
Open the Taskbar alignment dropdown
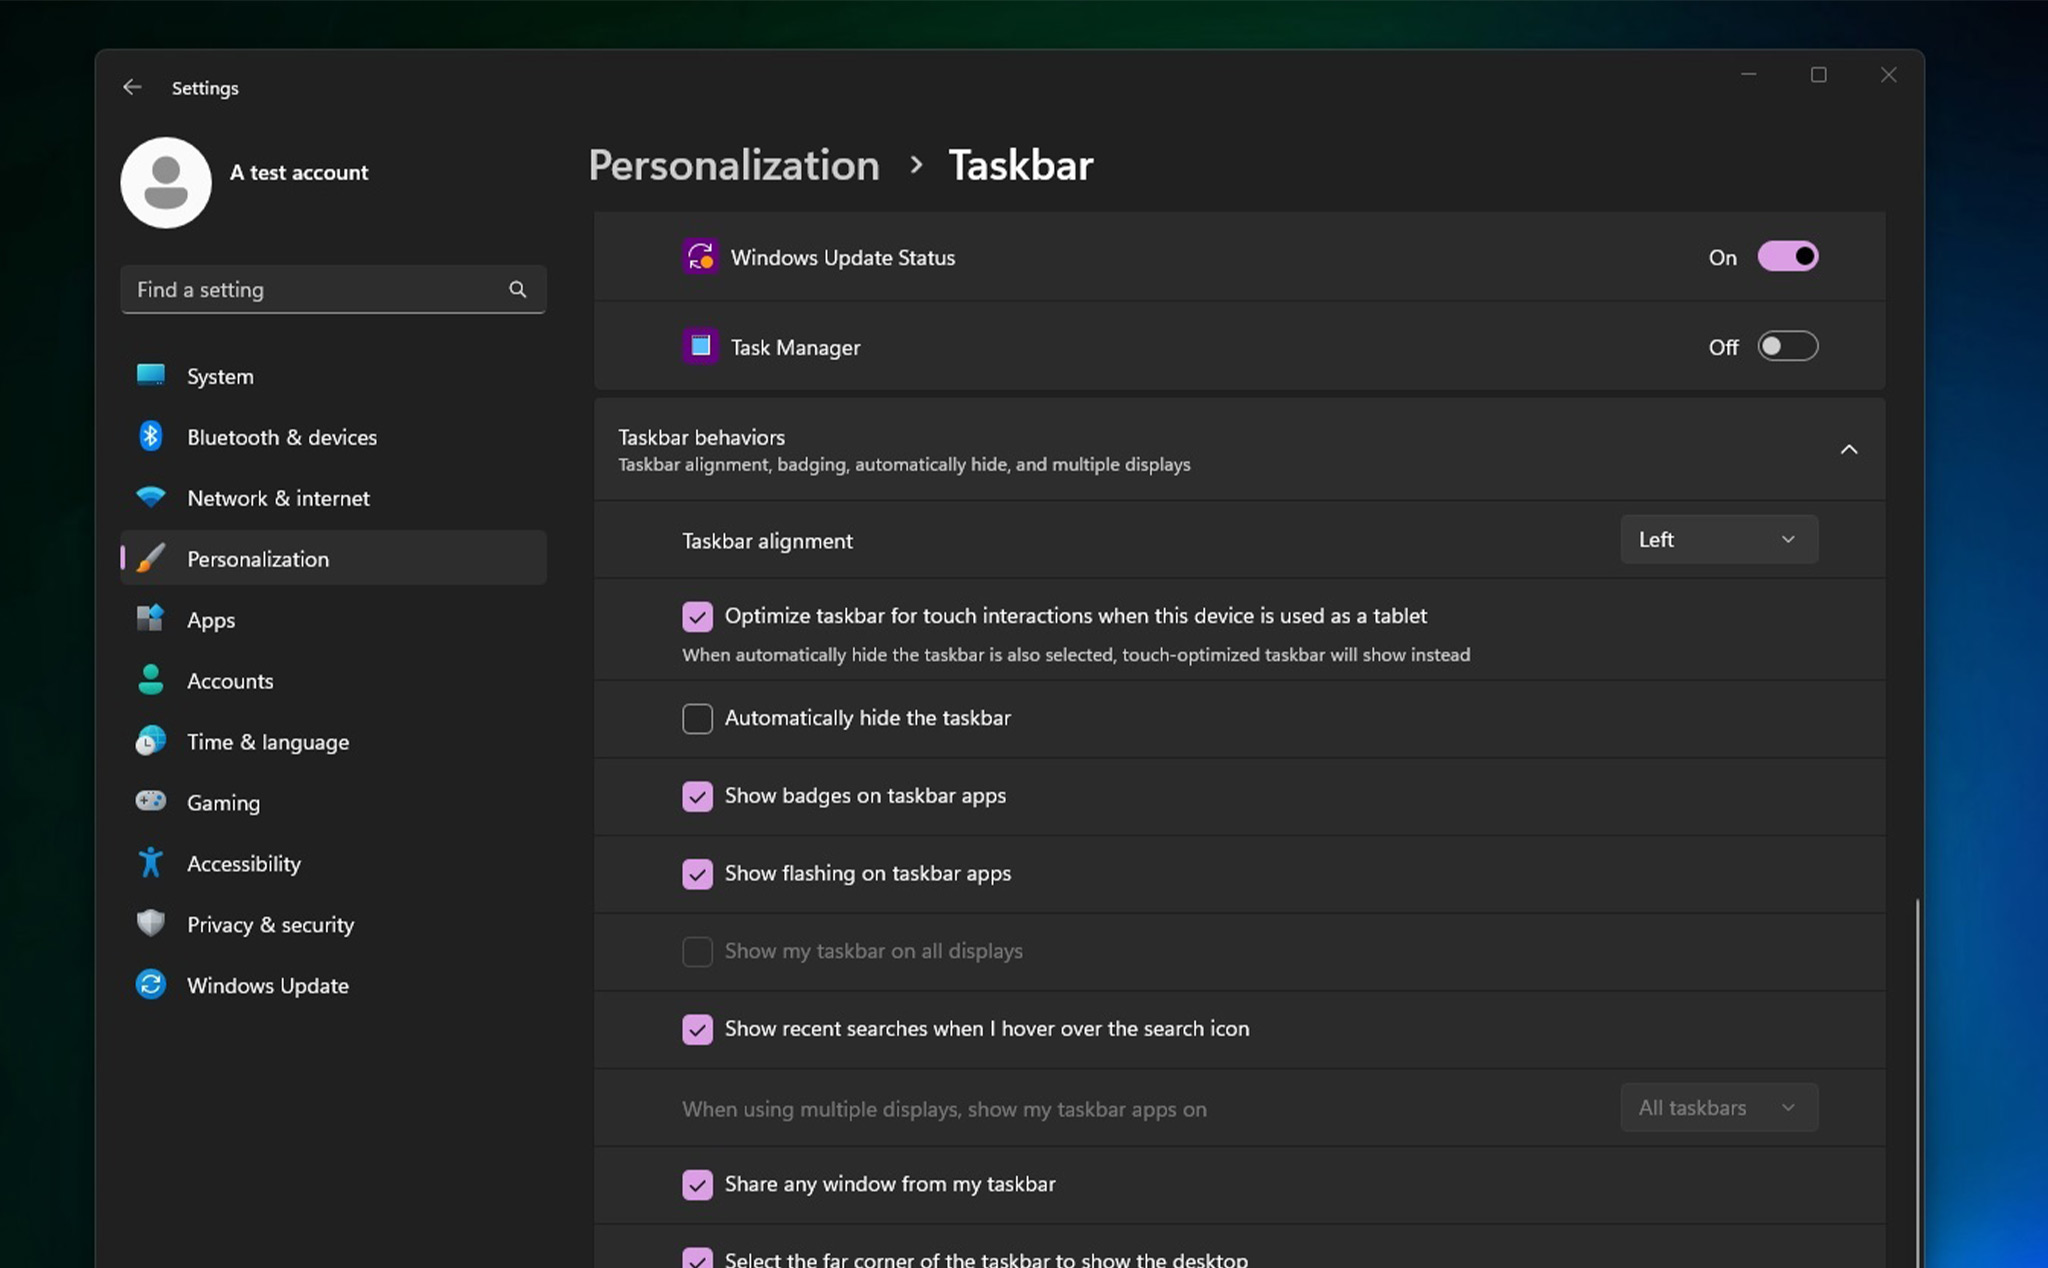pos(1718,540)
